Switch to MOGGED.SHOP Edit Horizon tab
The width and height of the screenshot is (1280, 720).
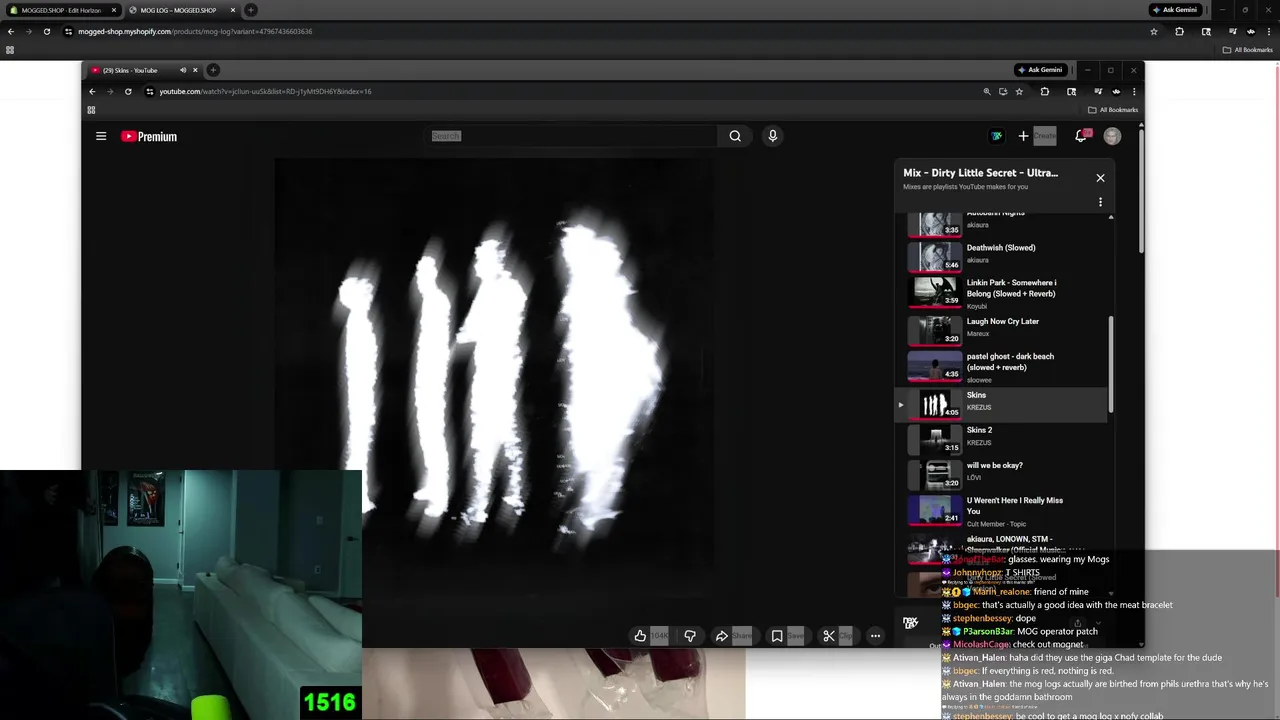(62, 10)
